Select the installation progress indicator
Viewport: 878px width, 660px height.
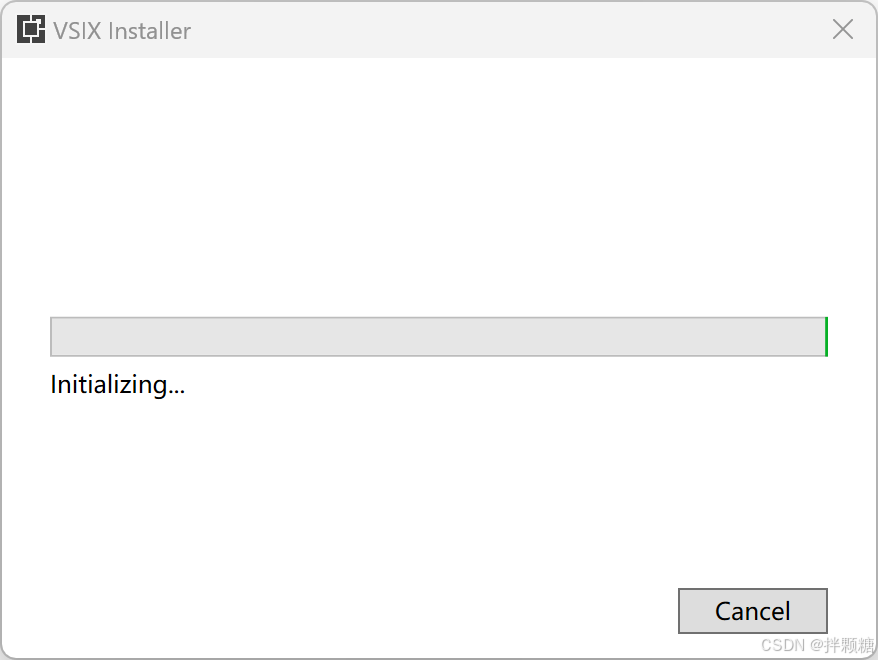coord(438,337)
